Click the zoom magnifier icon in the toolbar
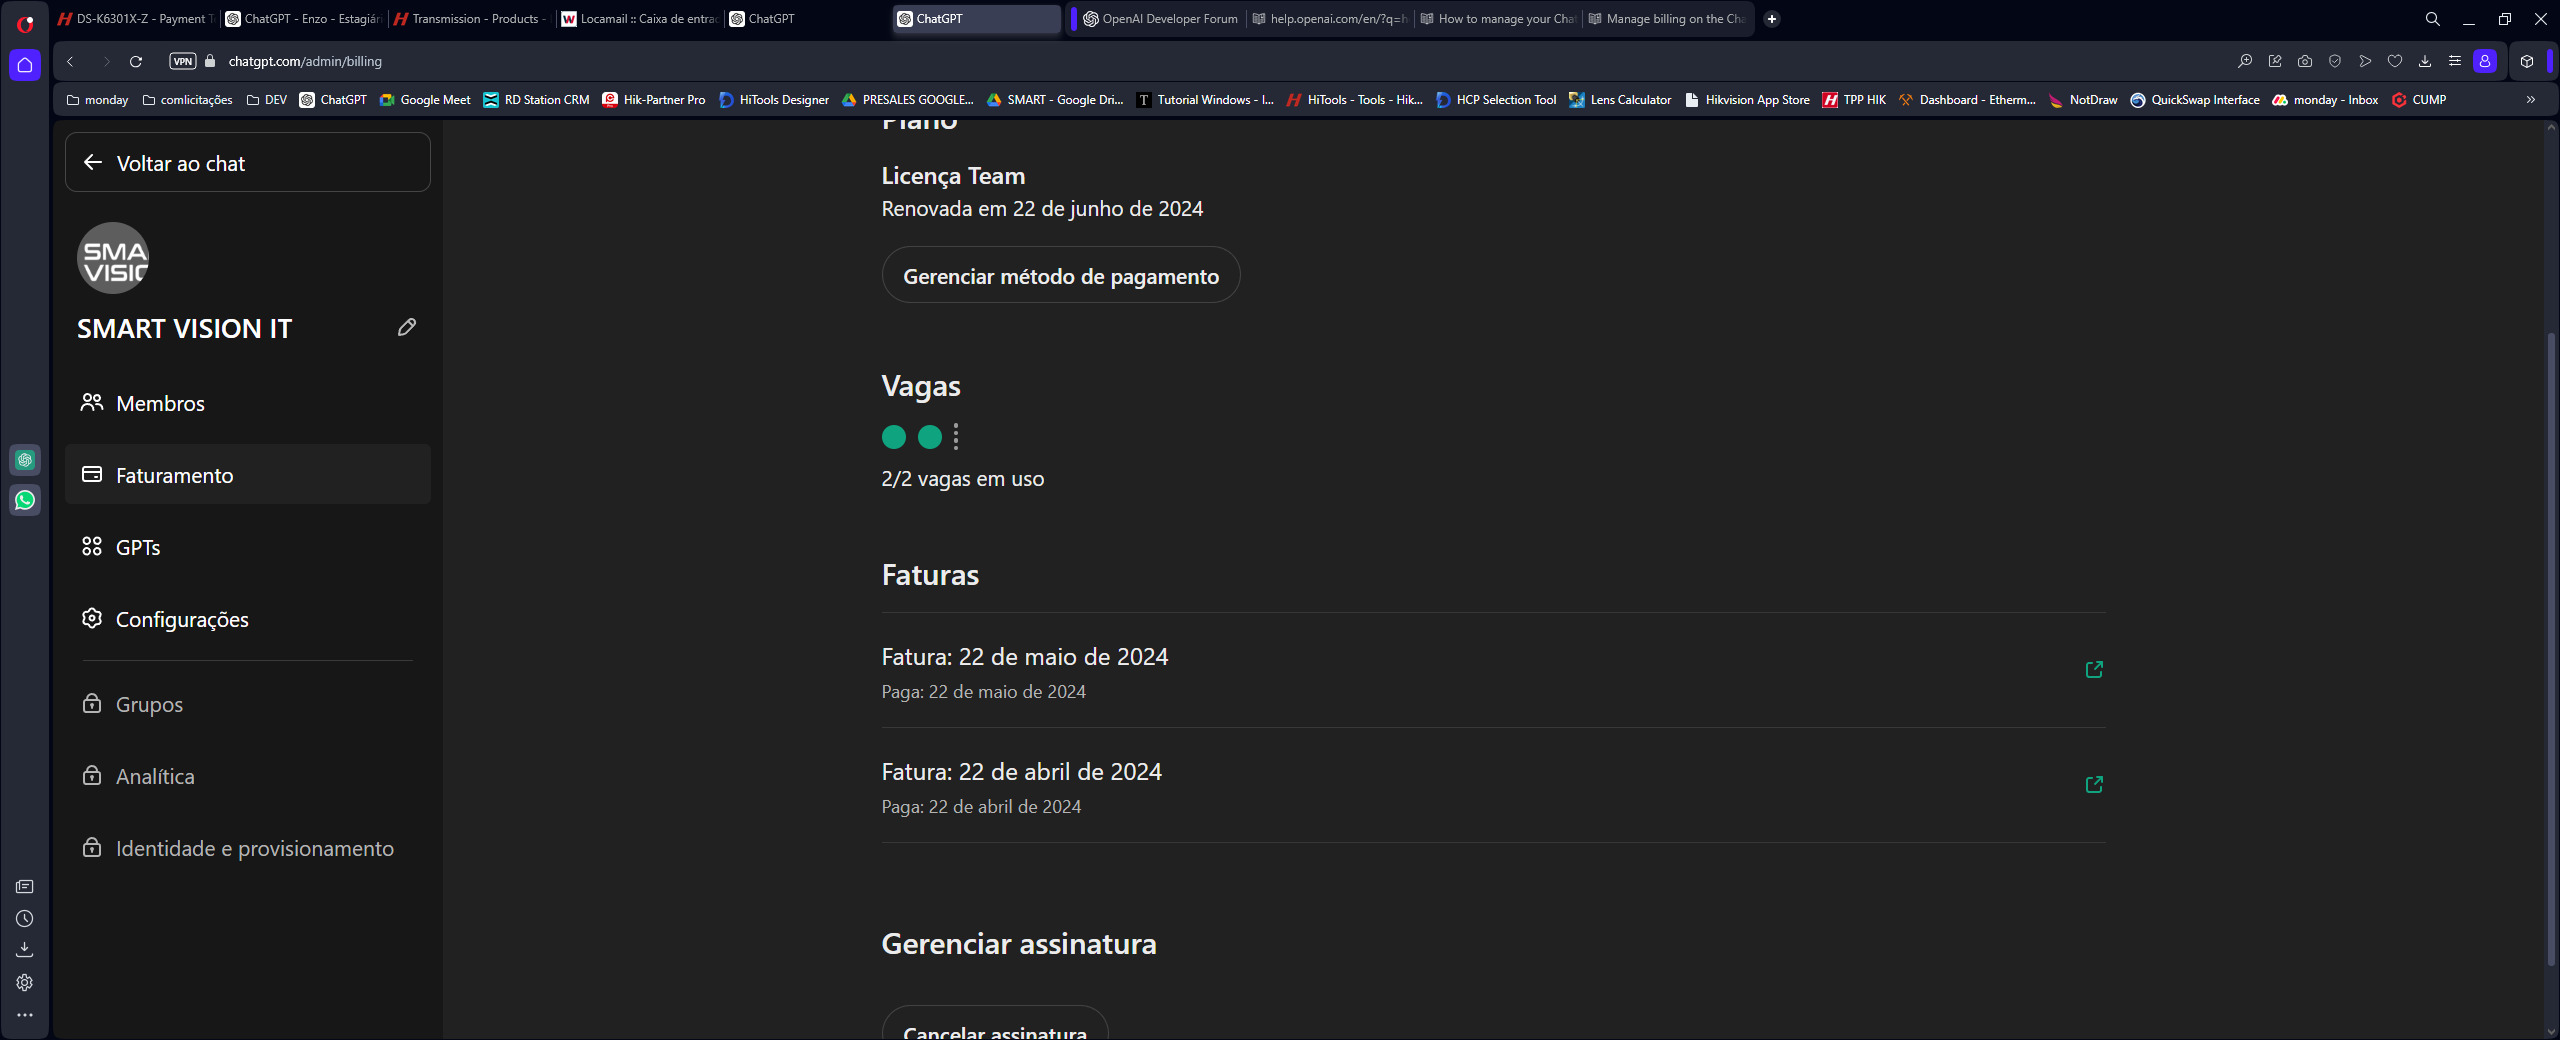2560x1040 pixels. pyautogui.click(x=2245, y=61)
